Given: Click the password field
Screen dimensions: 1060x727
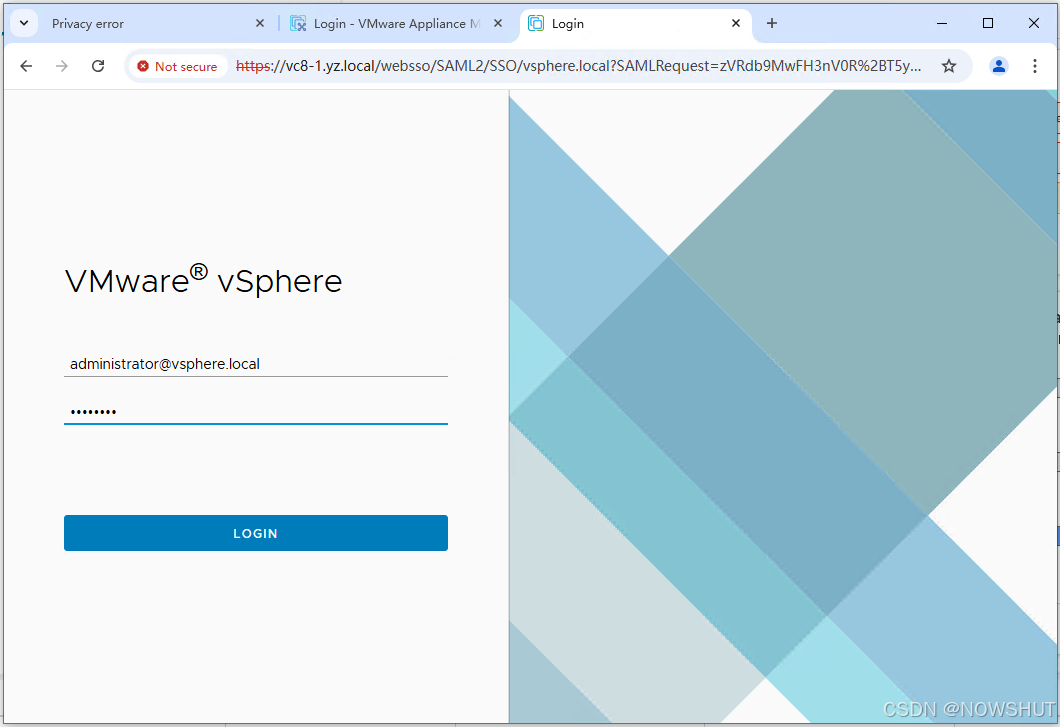Looking at the screenshot, I should point(256,411).
